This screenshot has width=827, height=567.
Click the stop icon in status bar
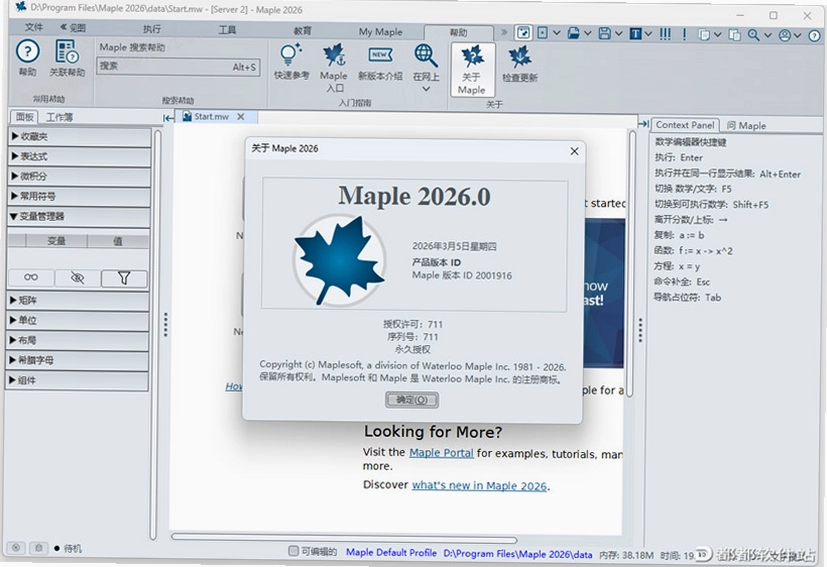point(16,547)
